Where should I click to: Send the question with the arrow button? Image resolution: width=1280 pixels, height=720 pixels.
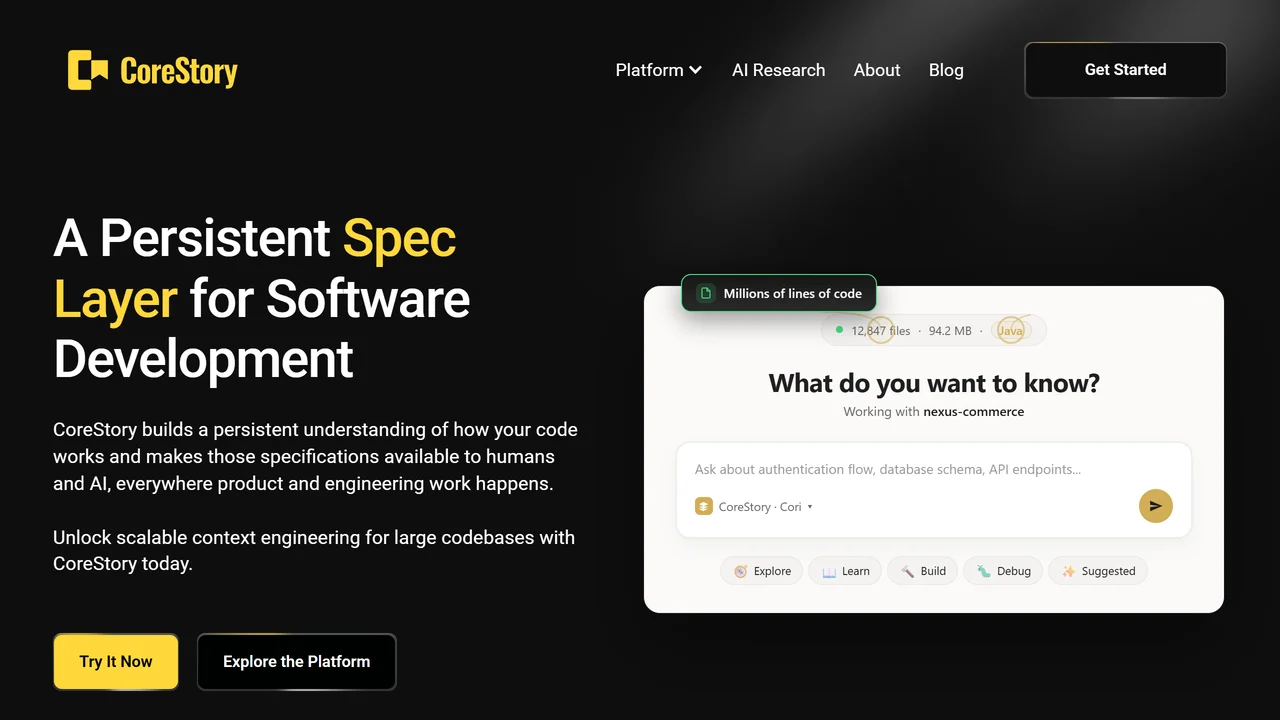pyautogui.click(x=1155, y=506)
